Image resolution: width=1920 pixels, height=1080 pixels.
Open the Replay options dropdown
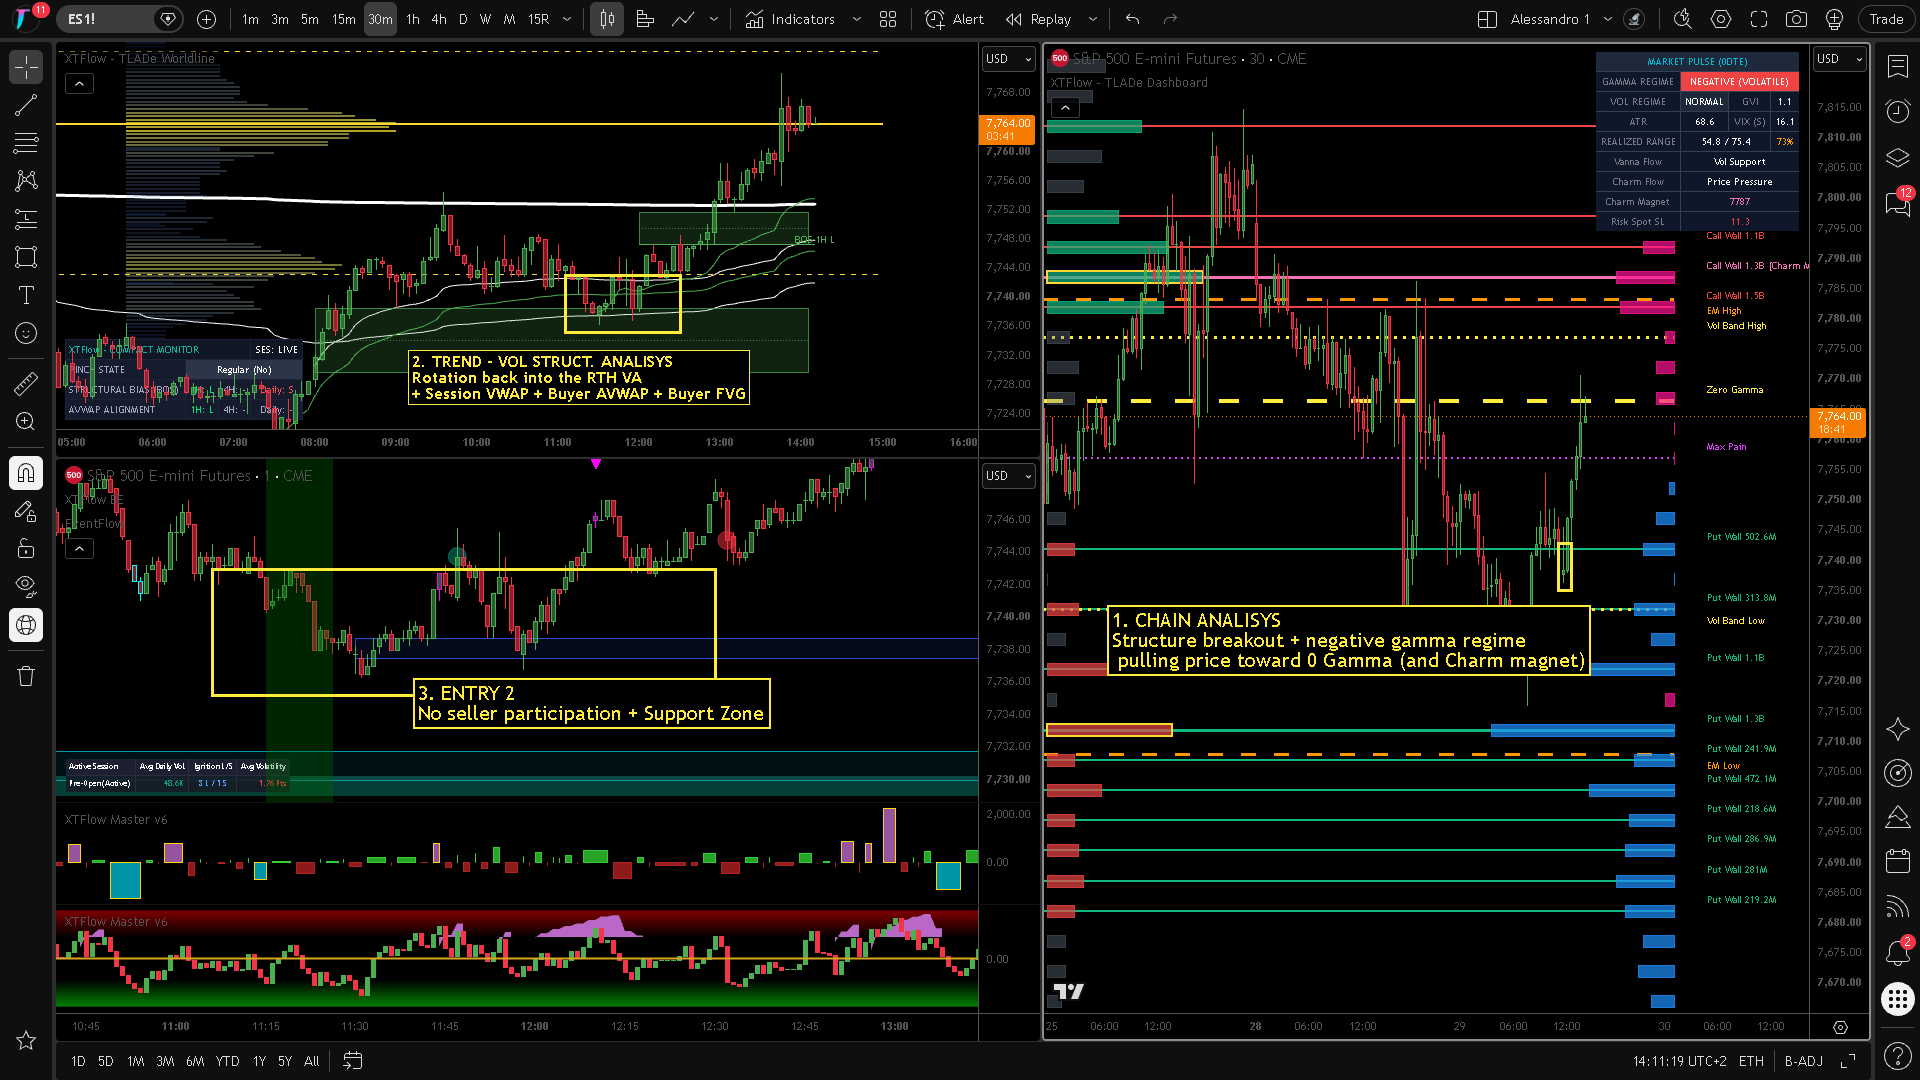tap(1092, 19)
